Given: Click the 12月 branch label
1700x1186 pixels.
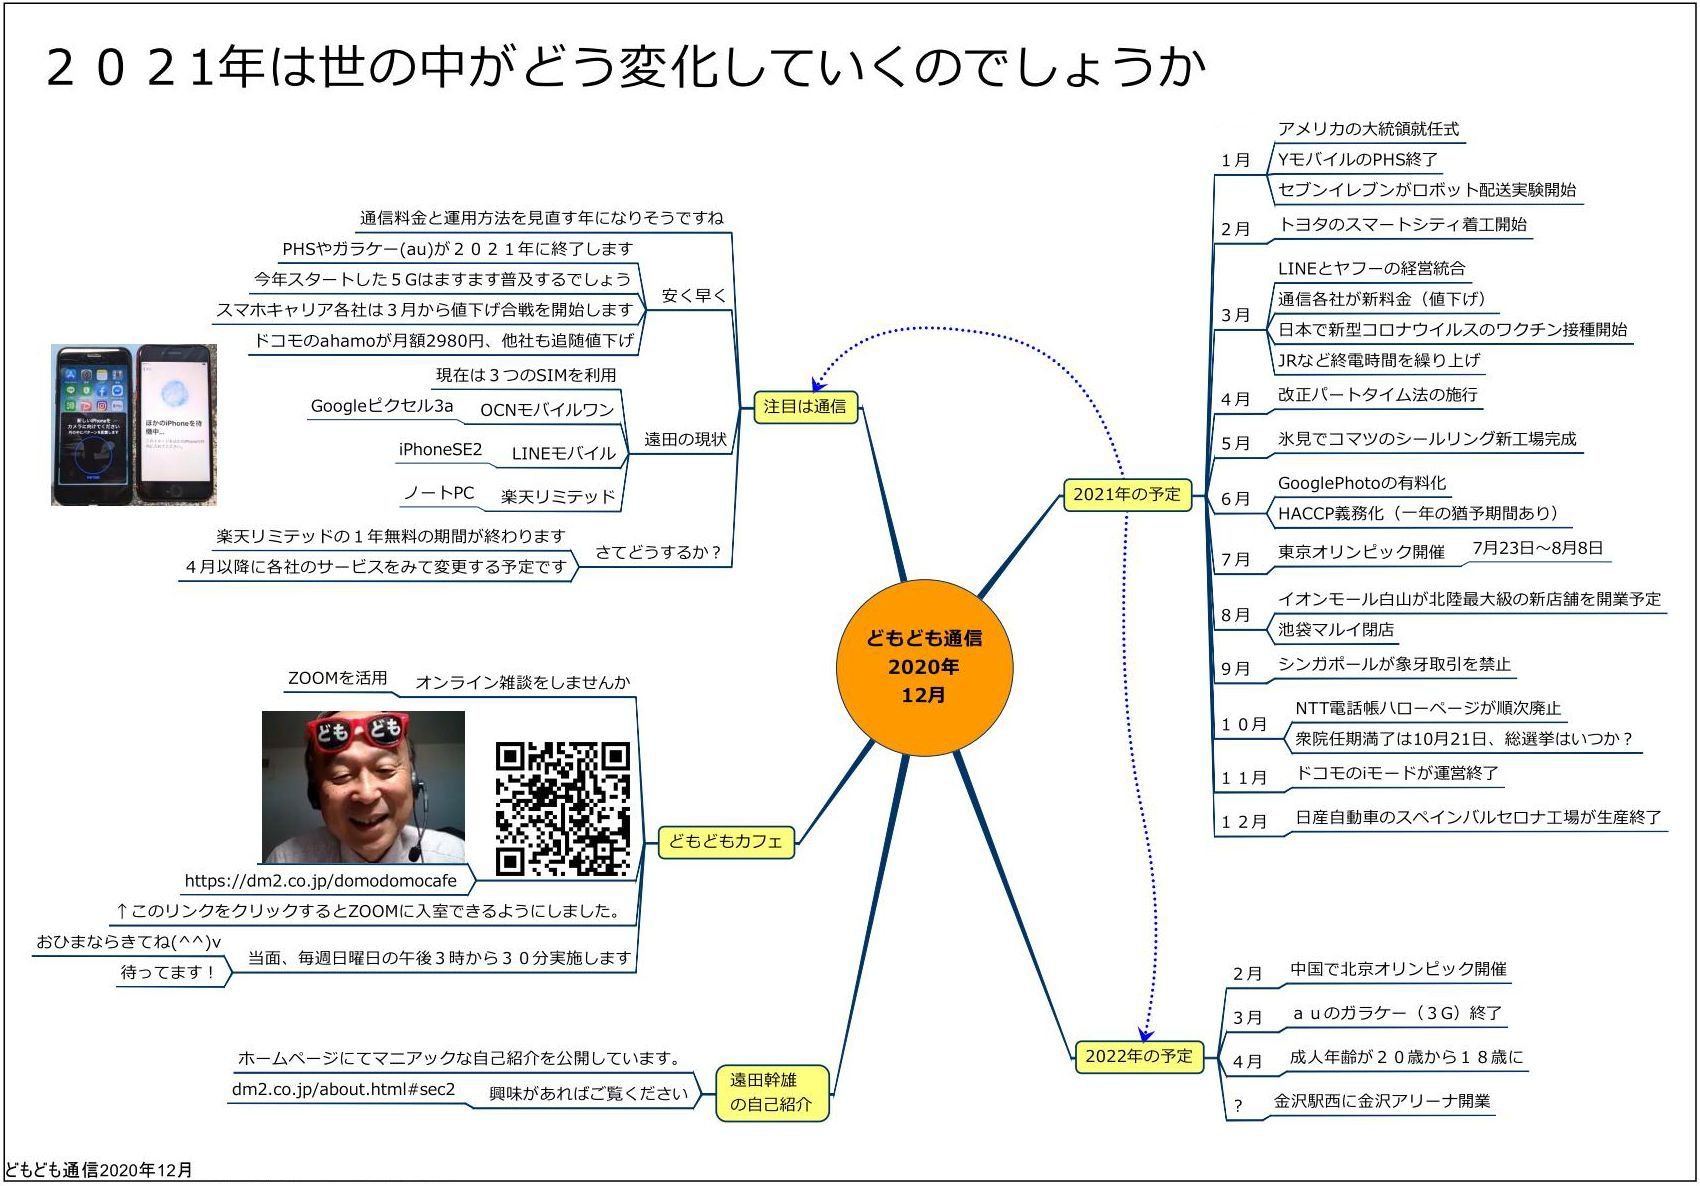Looking at the screenshot, I should 1244,822.
